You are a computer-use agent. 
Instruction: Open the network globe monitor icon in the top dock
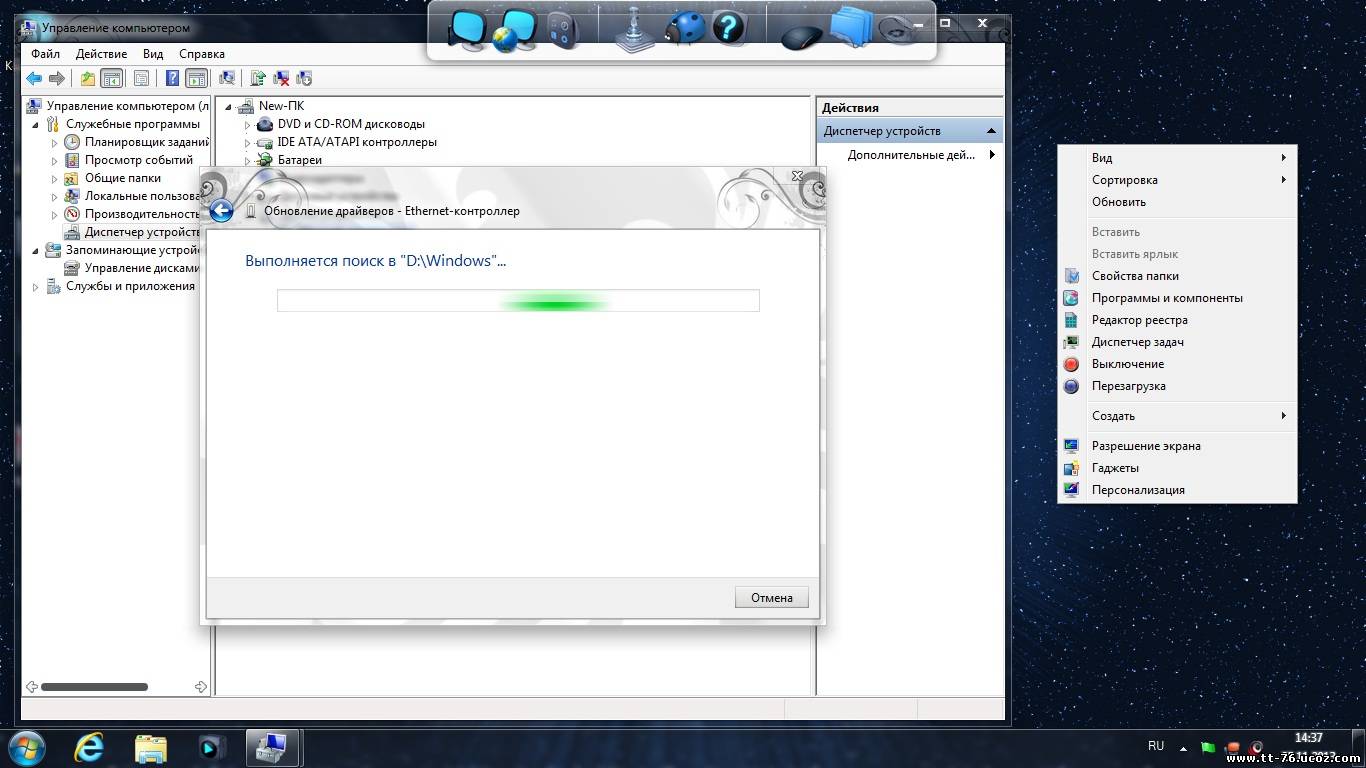point(514,32)
